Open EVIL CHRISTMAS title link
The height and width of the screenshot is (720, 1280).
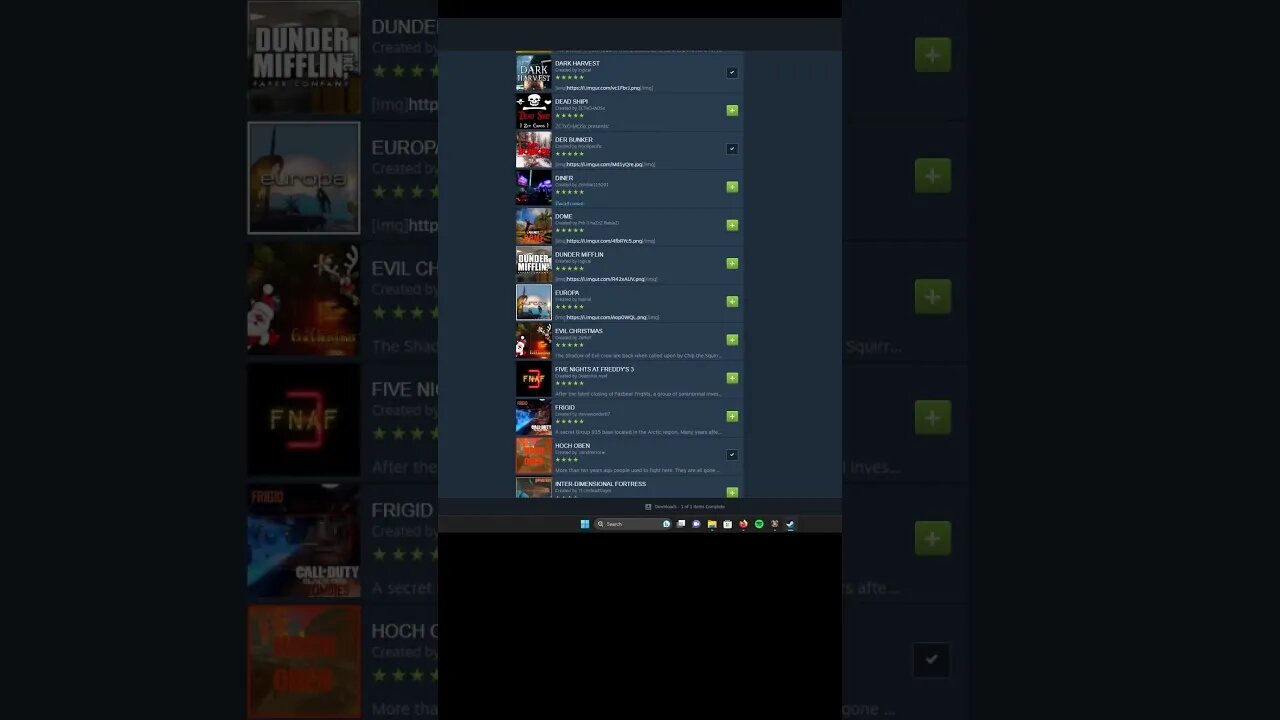coord(579,331)
